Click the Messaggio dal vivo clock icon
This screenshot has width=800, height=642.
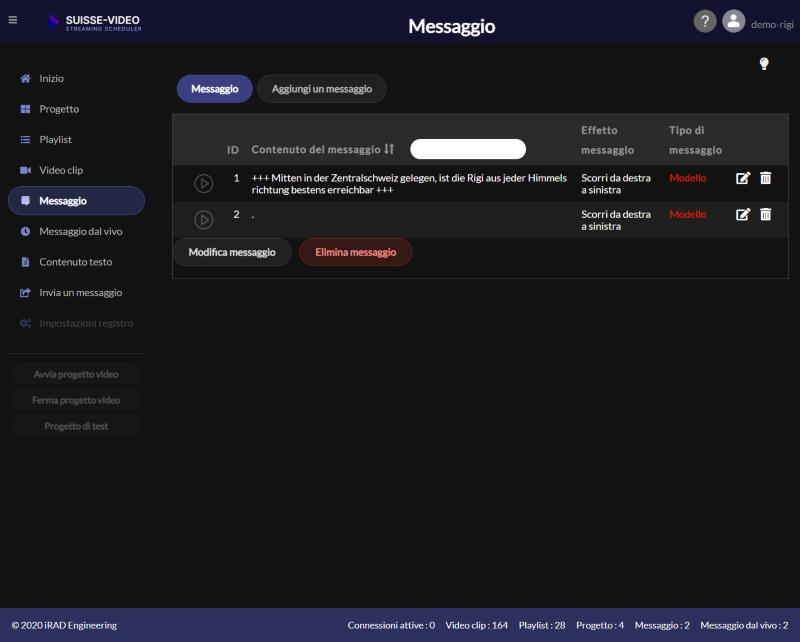point(25,232)
